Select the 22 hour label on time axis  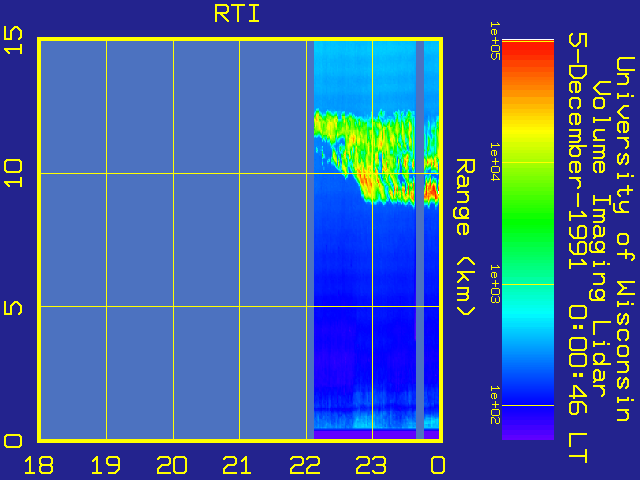304,465
